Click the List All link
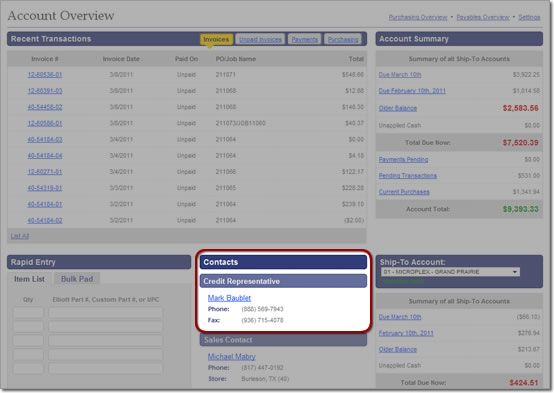The height and width of the screenshot is (393, 554). (x=20, y=236)
